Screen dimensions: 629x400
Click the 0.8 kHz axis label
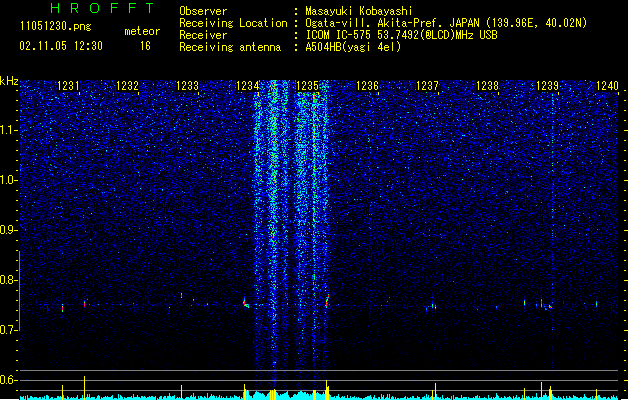coord(8,280)
